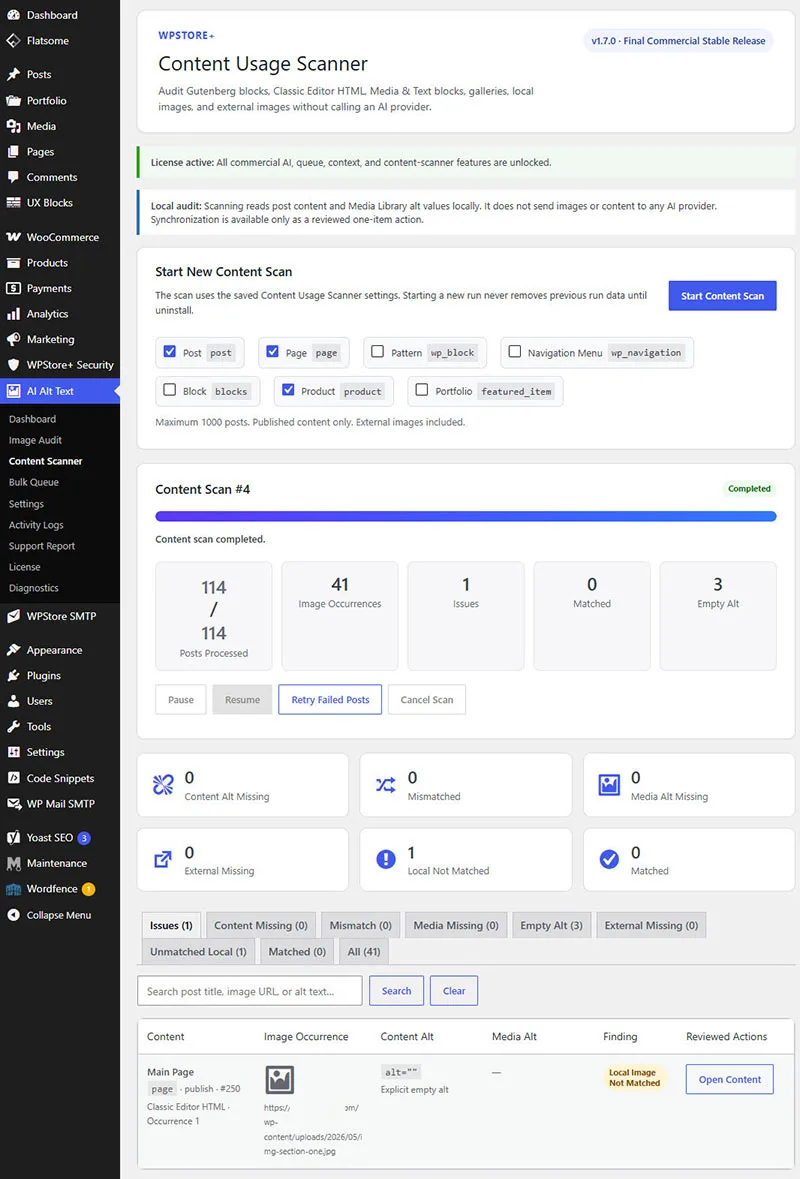
Task: Click Open Content for Main Page
Action: 729,1079
